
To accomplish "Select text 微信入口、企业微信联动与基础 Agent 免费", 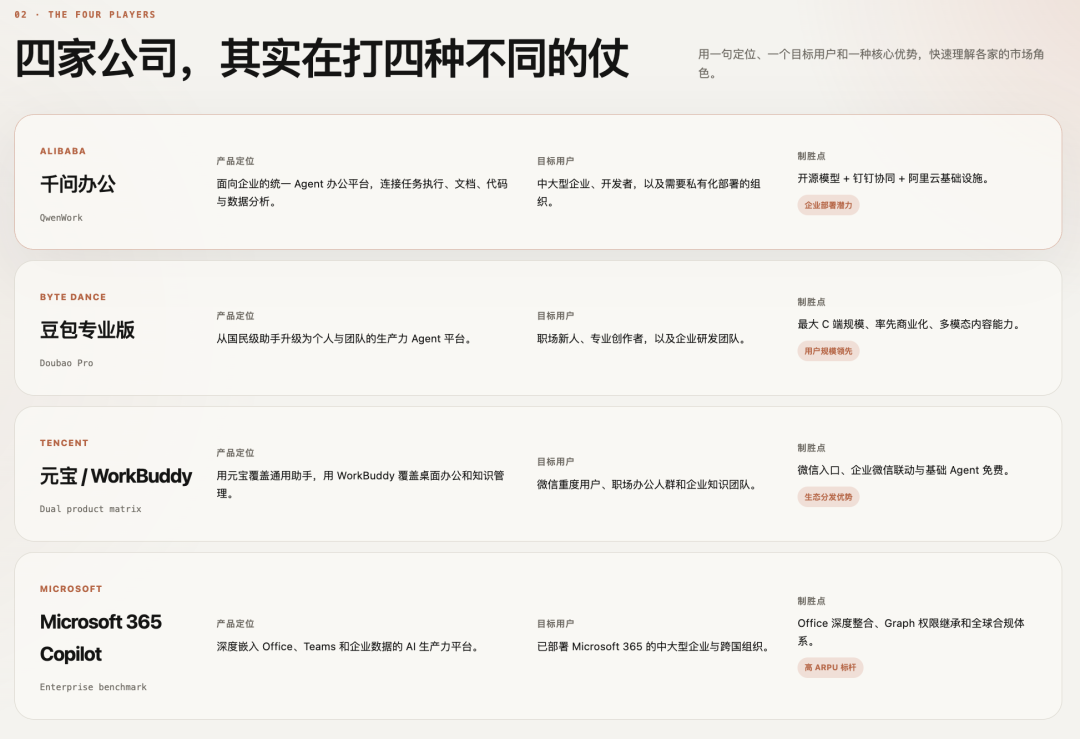I will [905, 470].
